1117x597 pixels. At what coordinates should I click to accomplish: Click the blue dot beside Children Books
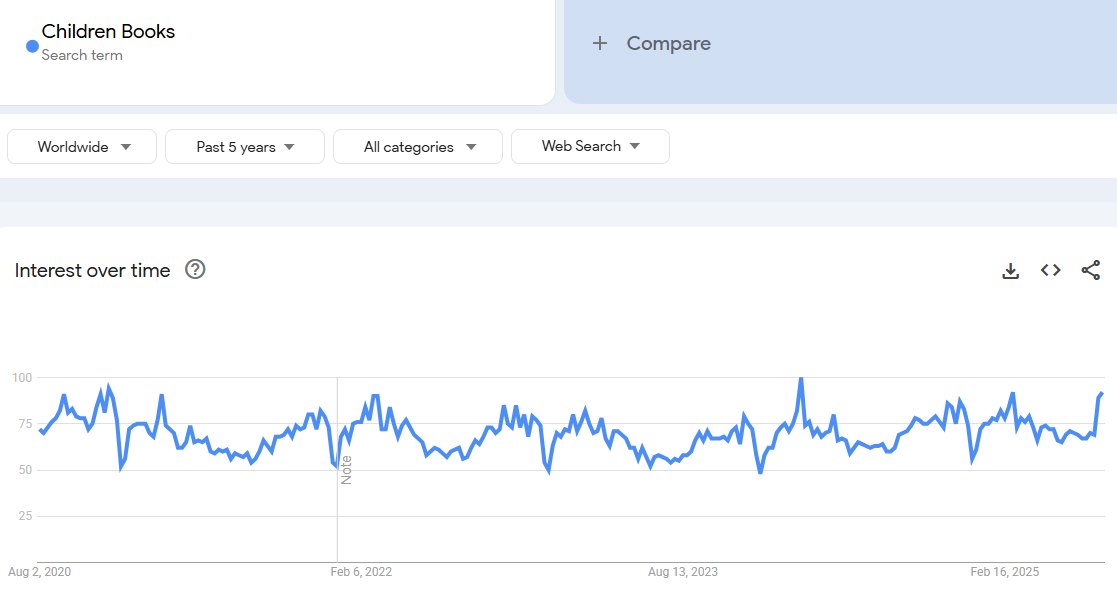32,46
